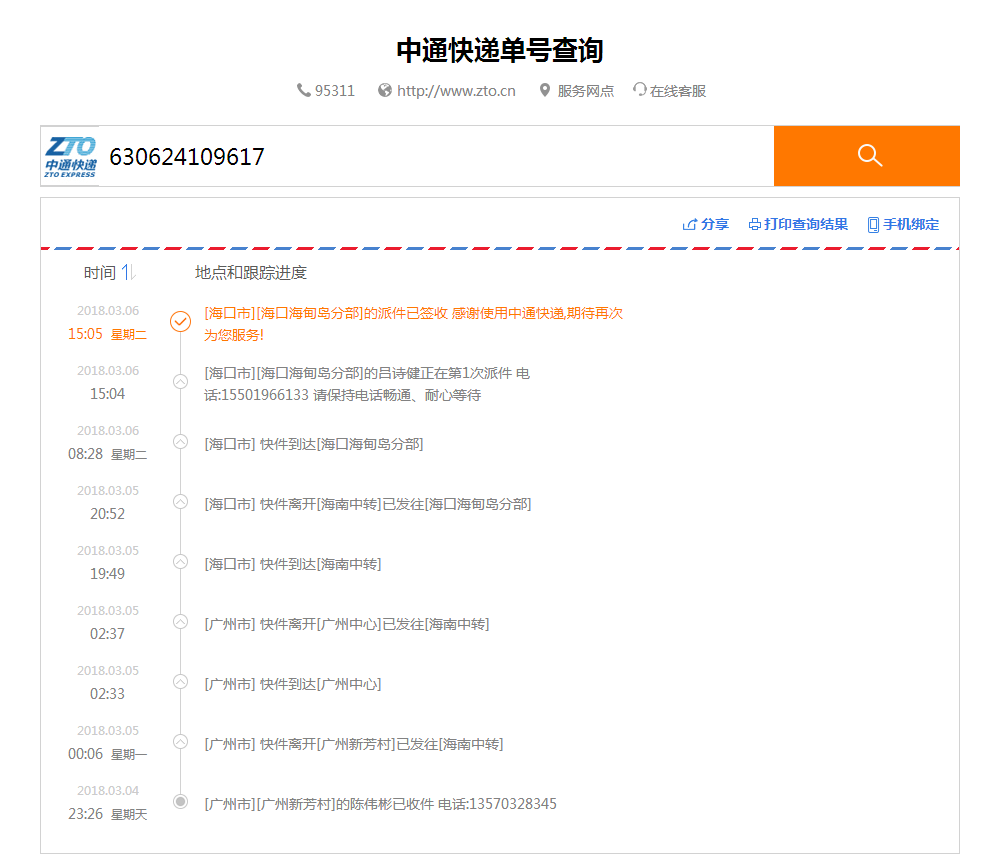Click the 吕诗健正在第1次派件 delivery entry

point(367,384)
